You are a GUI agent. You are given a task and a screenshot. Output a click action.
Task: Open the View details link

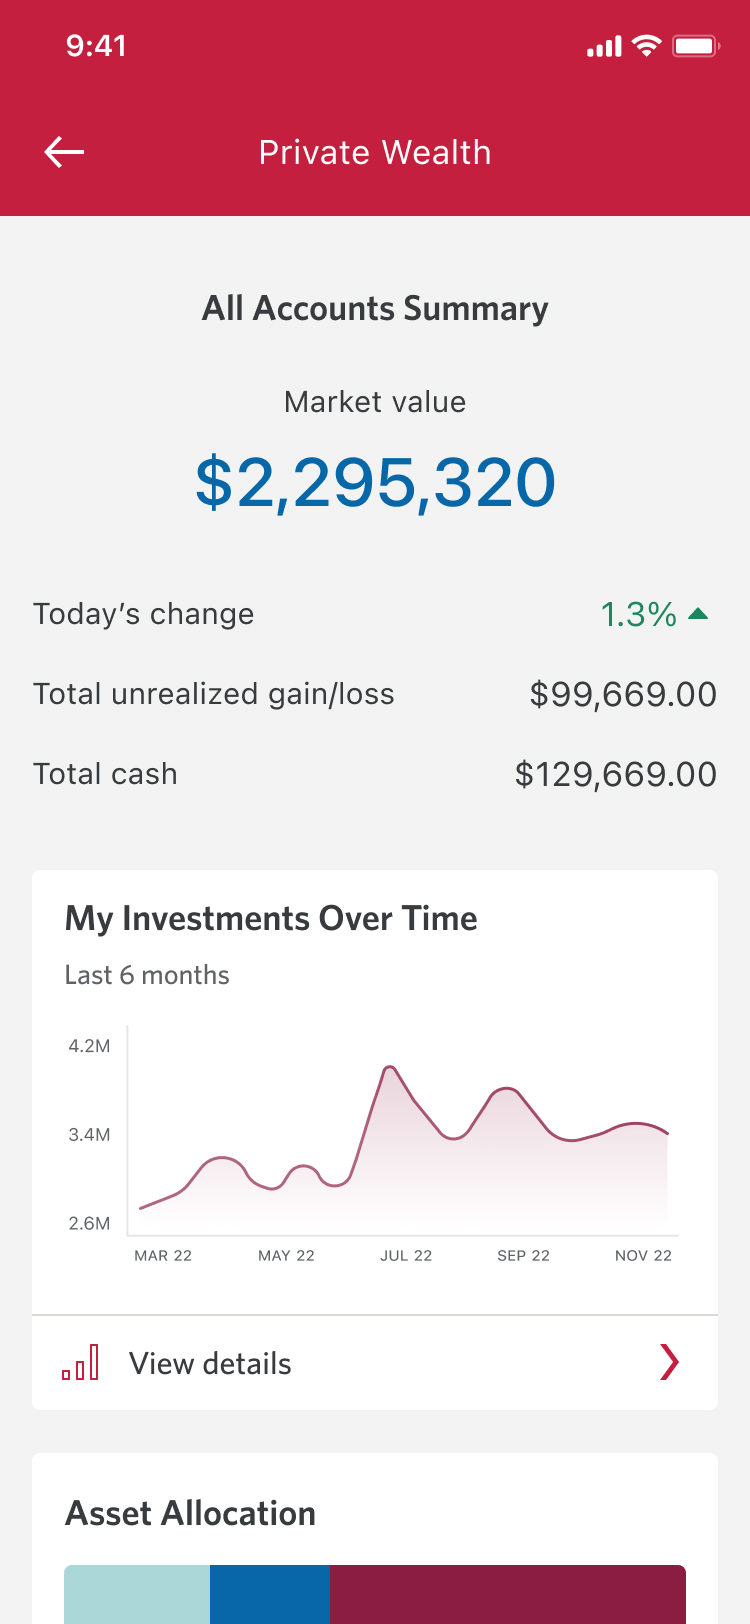[x=210, y=1363]
